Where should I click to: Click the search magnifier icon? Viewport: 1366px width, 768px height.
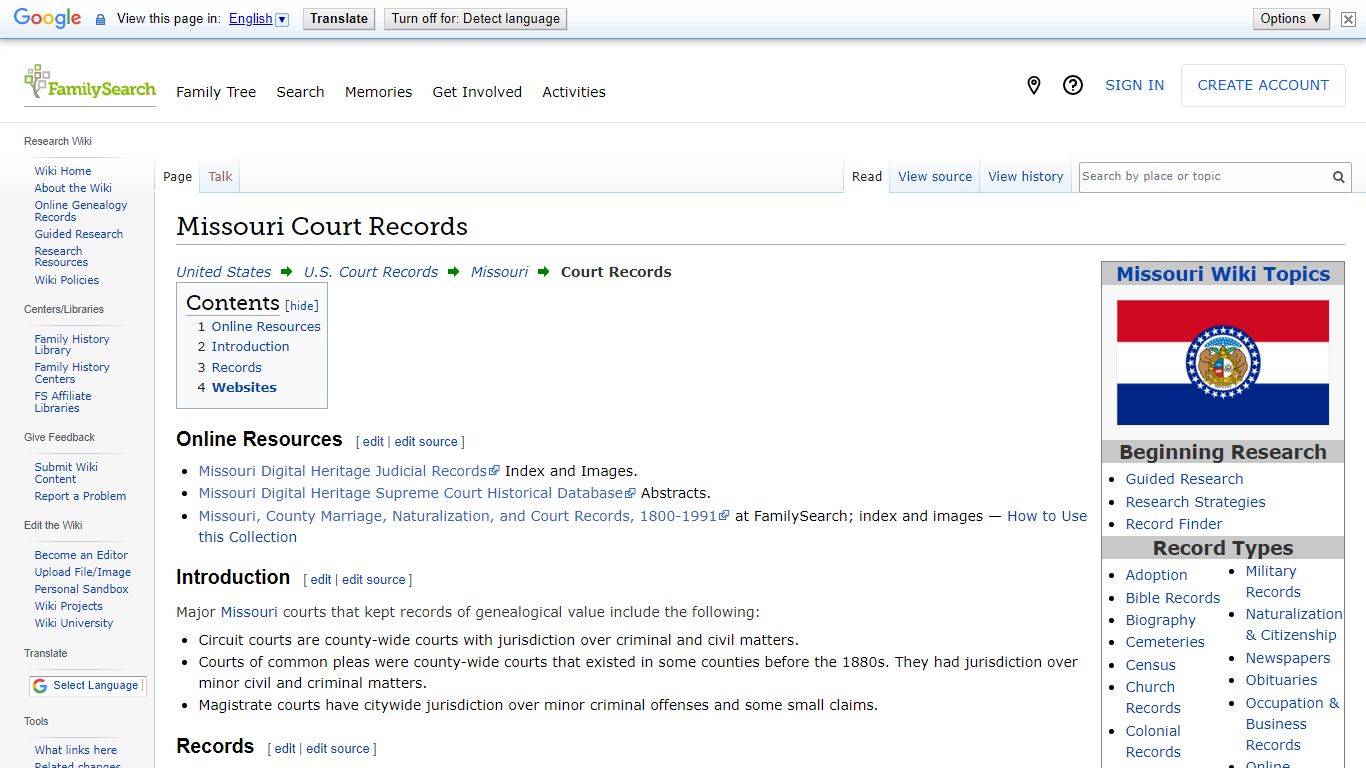pos(1338,177)
